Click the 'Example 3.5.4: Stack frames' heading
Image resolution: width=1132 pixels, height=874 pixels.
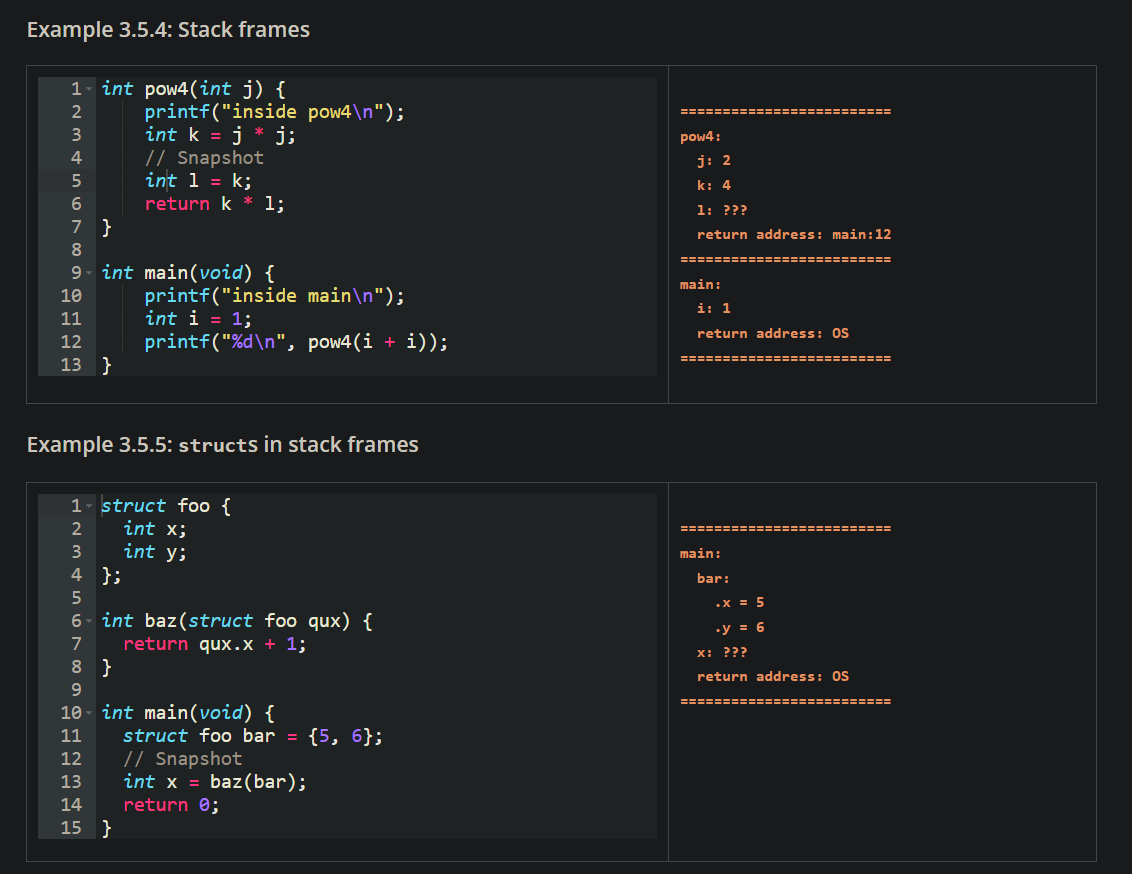coord(168,30)
